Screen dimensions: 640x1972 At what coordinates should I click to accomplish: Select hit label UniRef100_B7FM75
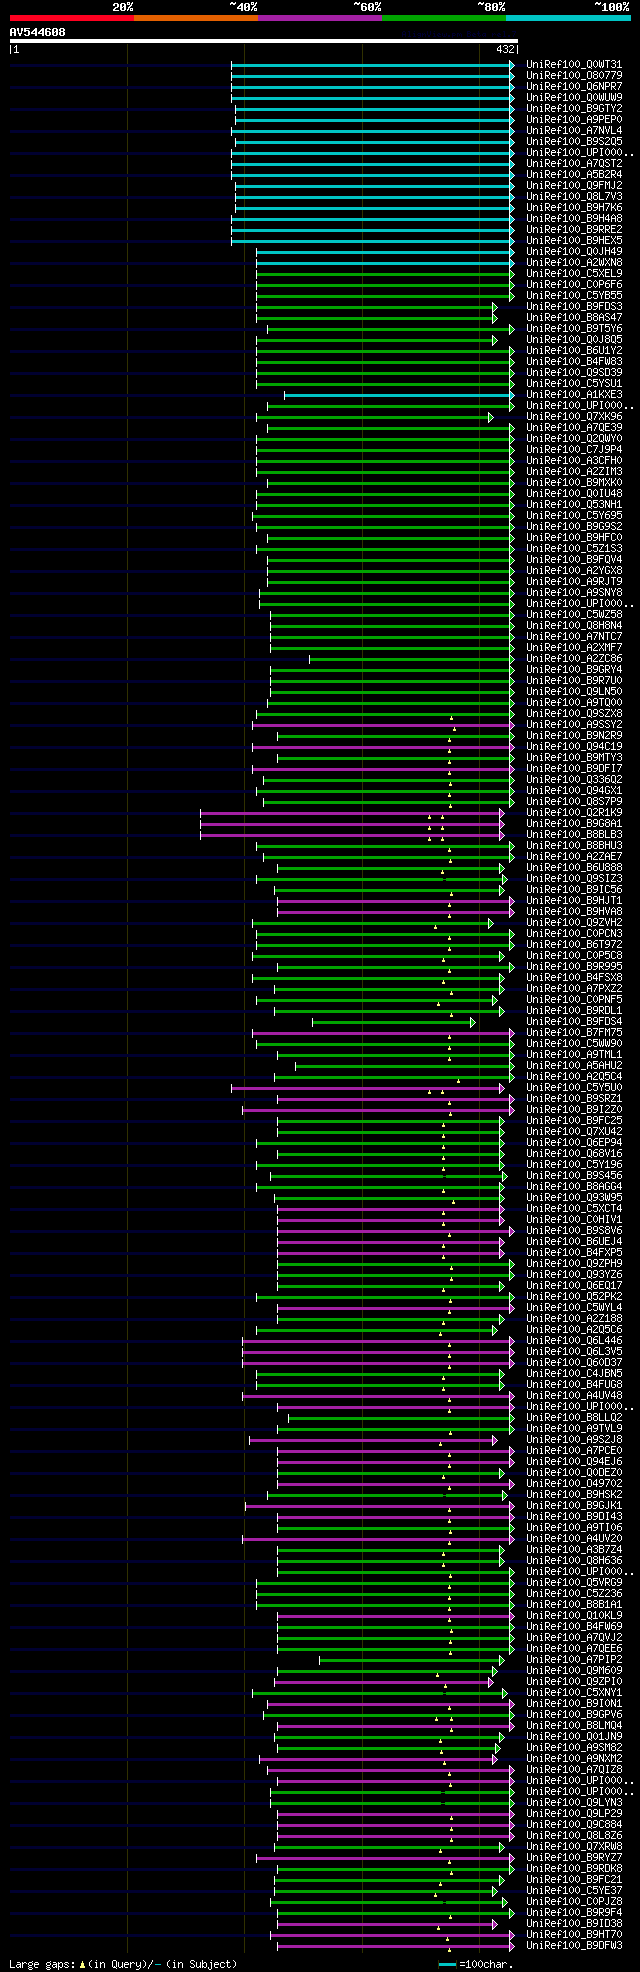pos(574,1033)
